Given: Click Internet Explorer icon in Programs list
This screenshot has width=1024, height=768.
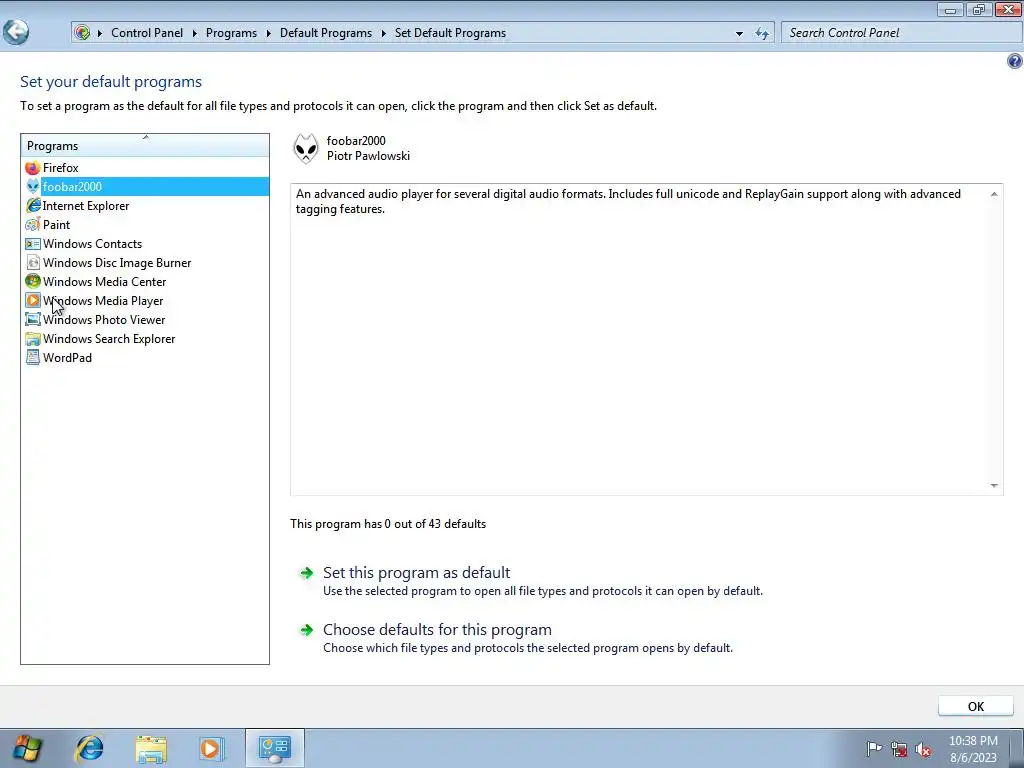Looking at the screenshot, I should (33, 206).
